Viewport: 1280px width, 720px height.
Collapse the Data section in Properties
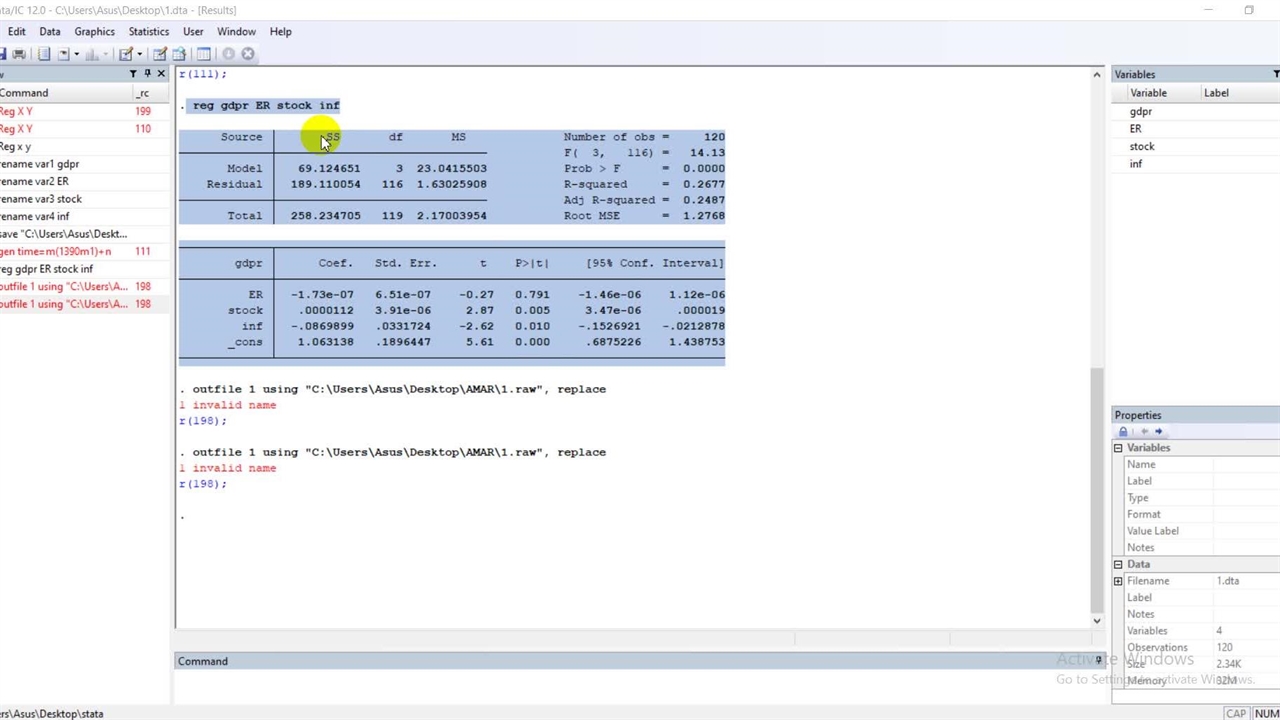click(1118, 565)
